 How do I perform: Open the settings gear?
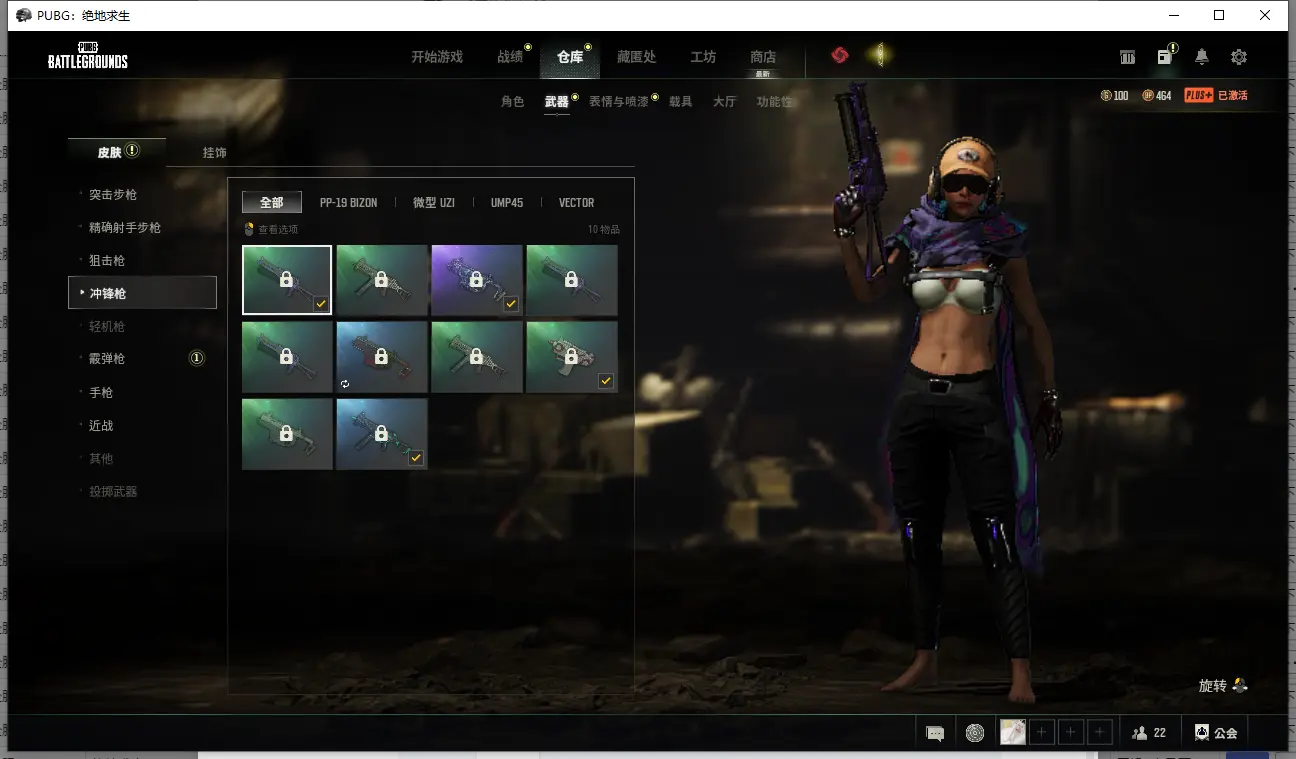1239,57
